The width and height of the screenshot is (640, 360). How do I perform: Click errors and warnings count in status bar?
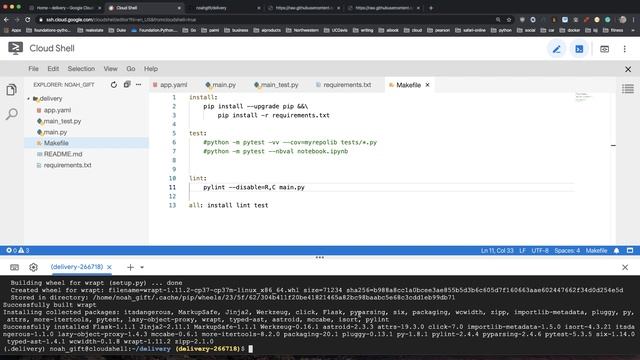18,251
